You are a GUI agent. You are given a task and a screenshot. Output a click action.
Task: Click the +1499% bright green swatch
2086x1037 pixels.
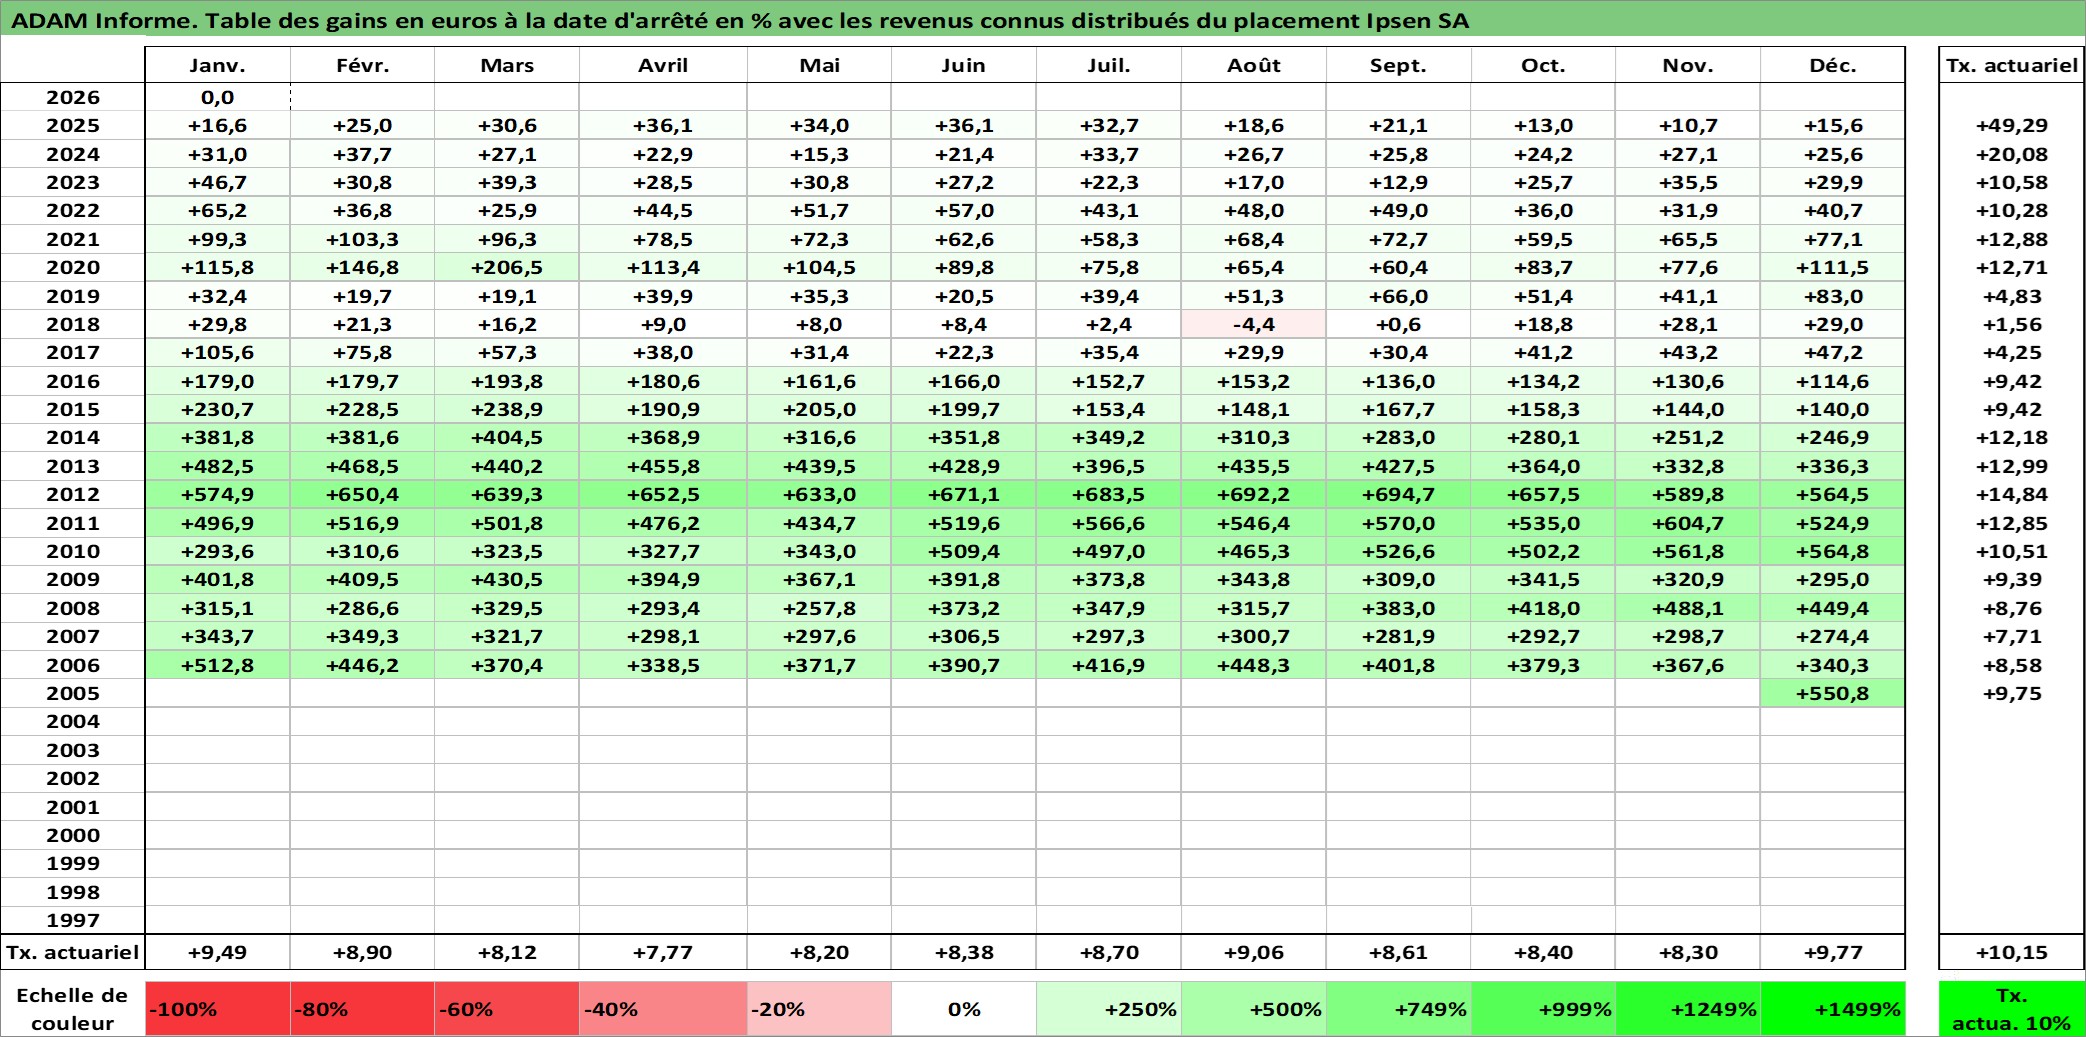click(1832, 1009)
